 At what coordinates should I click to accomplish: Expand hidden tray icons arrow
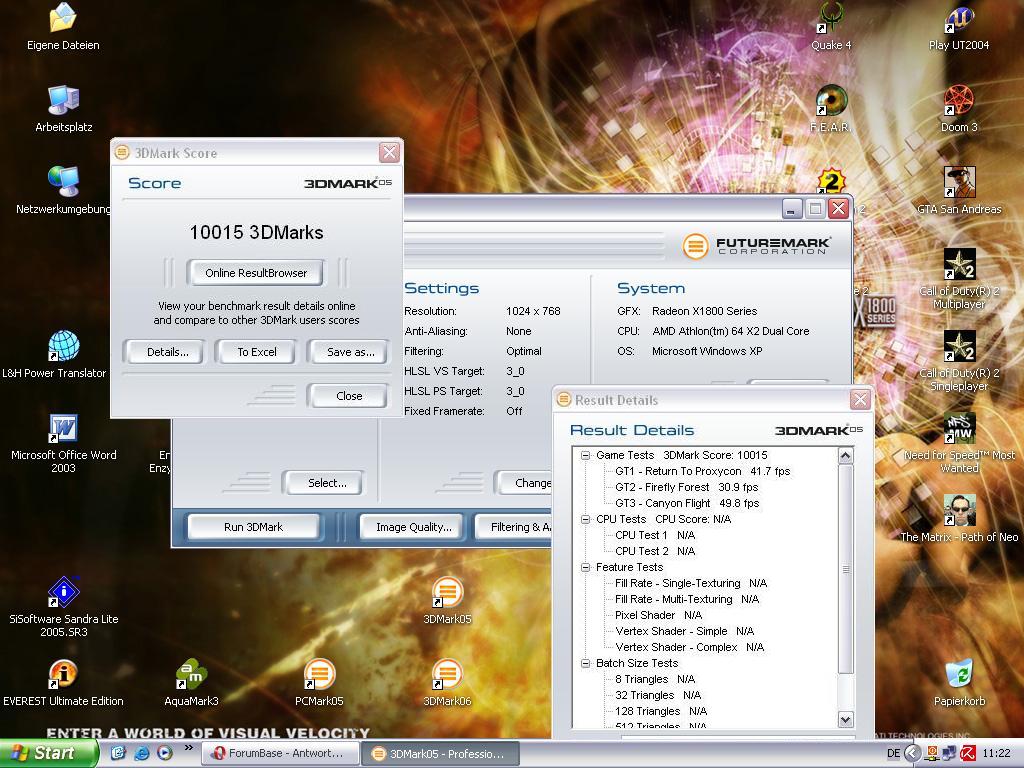(912, 753)
